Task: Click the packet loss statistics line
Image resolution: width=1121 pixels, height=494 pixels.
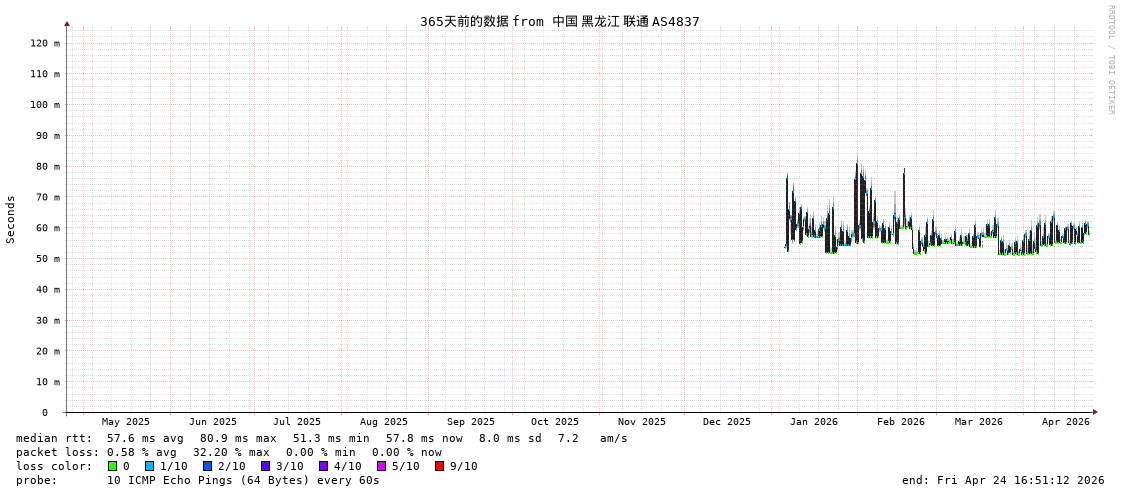Action: tap(228, 452)
